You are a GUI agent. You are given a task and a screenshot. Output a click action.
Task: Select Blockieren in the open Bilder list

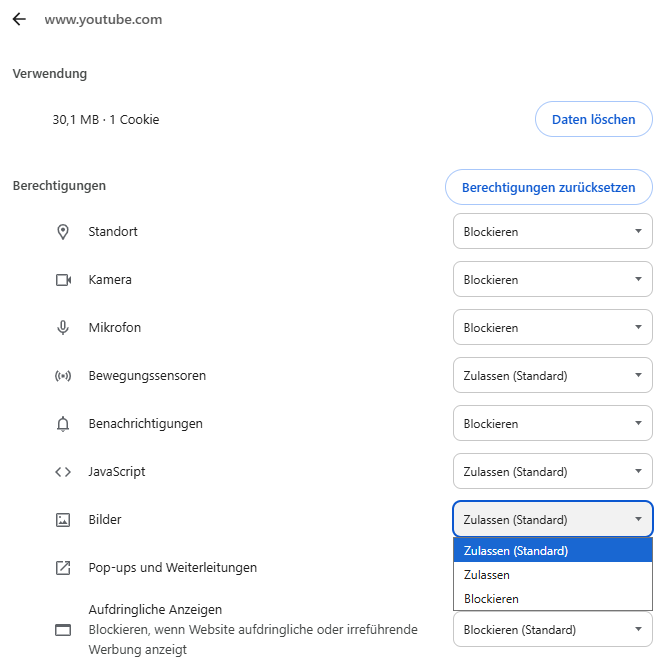point(492,599)
